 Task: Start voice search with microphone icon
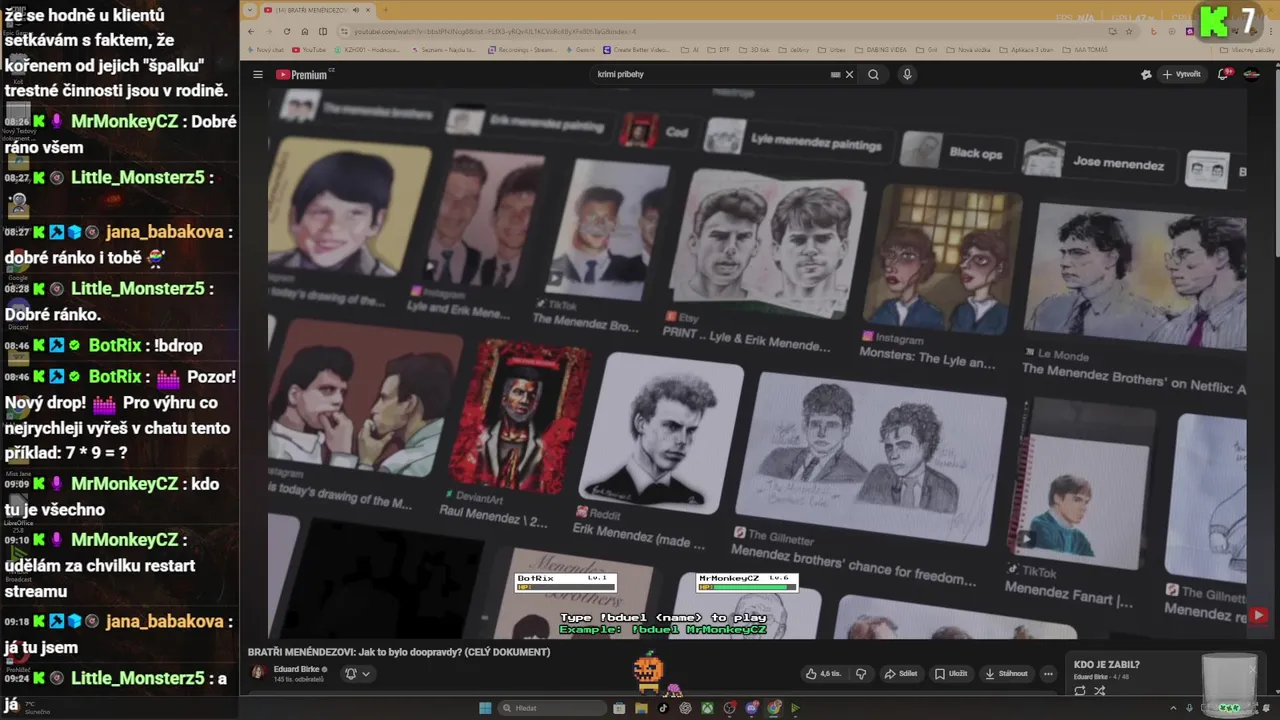(x=907, y=75)
